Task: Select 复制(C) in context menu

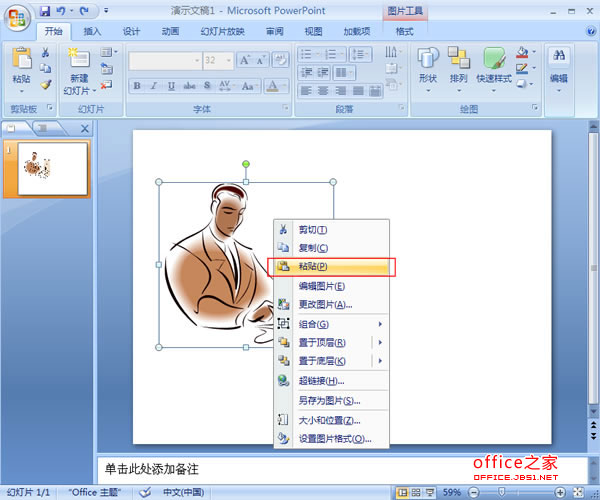Action: pyautogui.click(x=332, y=248)
